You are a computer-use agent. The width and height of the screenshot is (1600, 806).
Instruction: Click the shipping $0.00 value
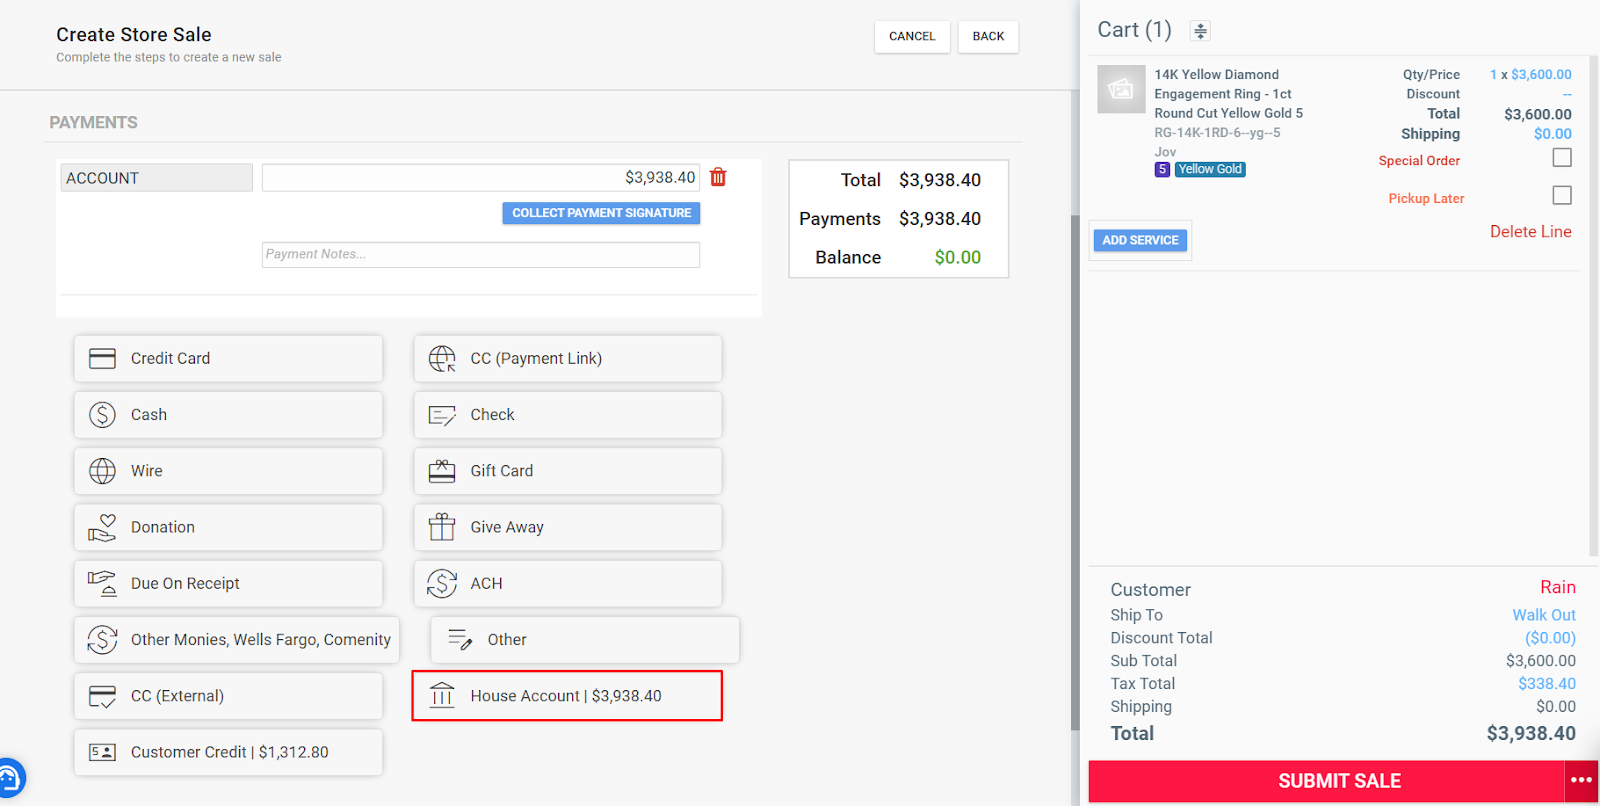(x=1552, y=134)
